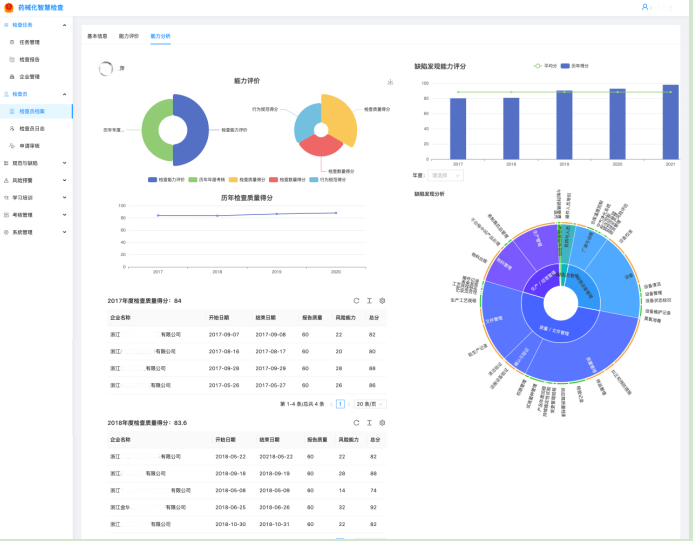Open column settings gear for 2017年度 table

coord(382,300)
